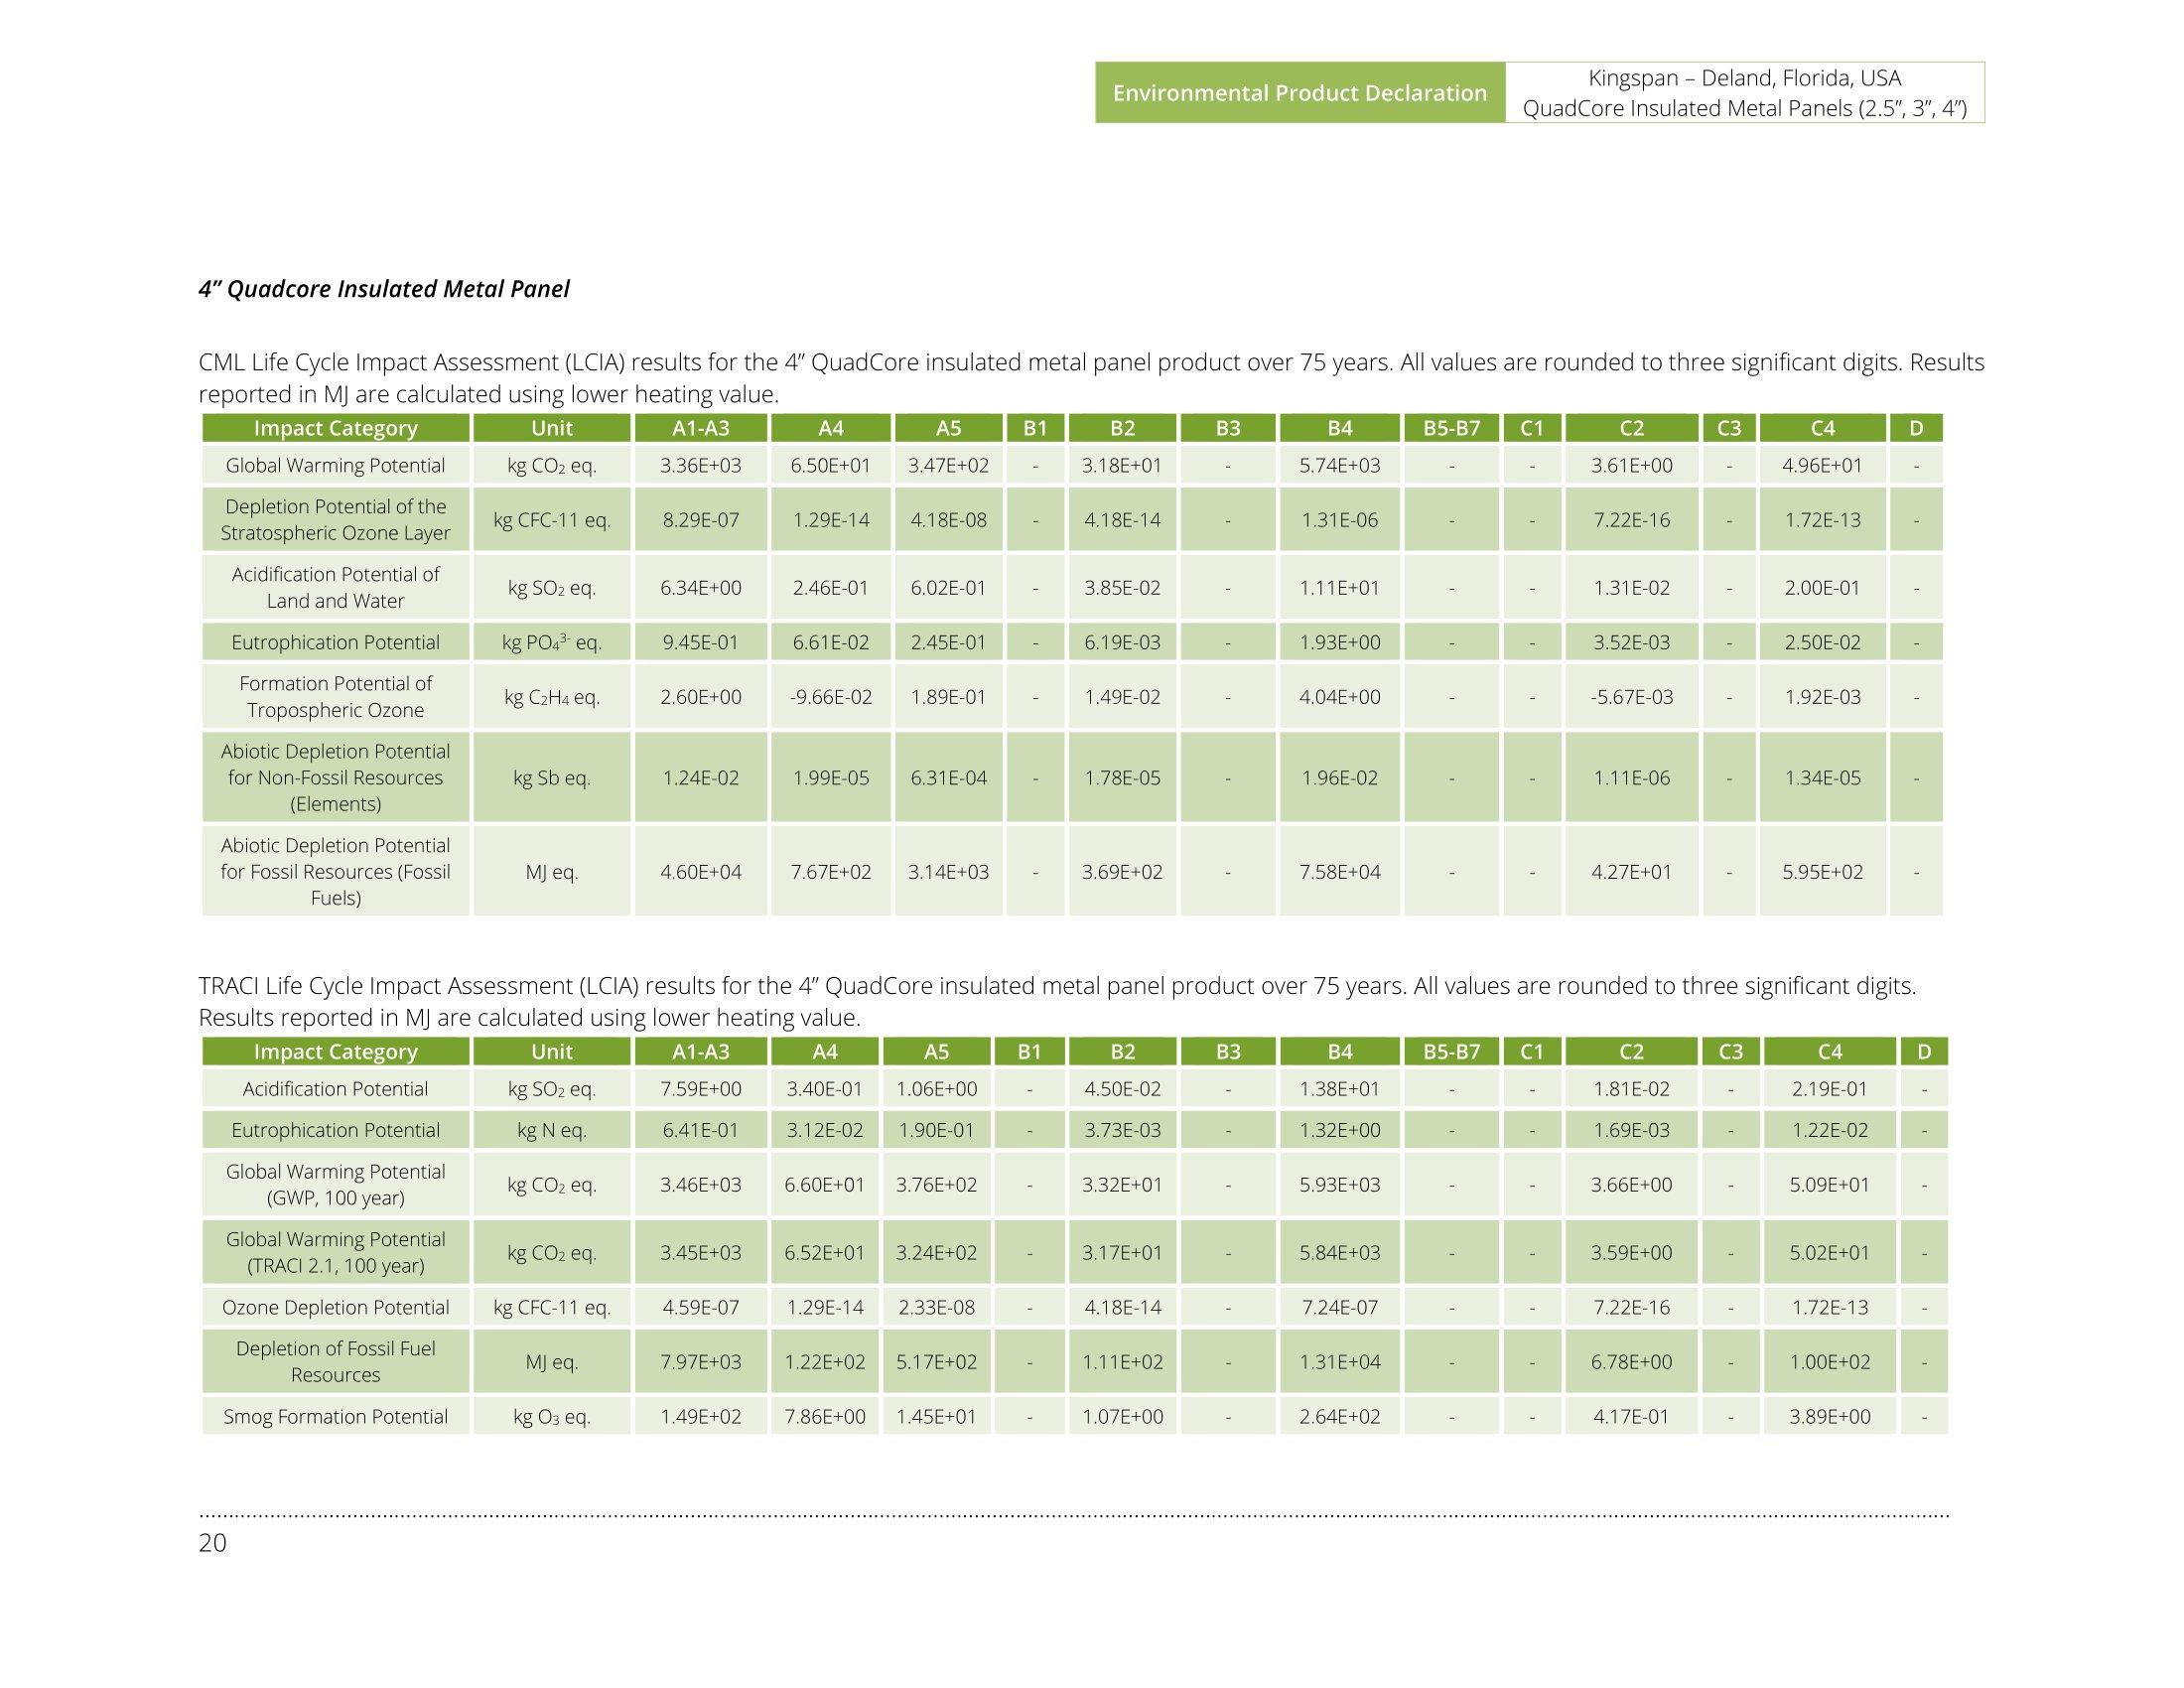Click value 1.31E-06 in Ozone Layer row
2184x1688 pixels.
1340,520
